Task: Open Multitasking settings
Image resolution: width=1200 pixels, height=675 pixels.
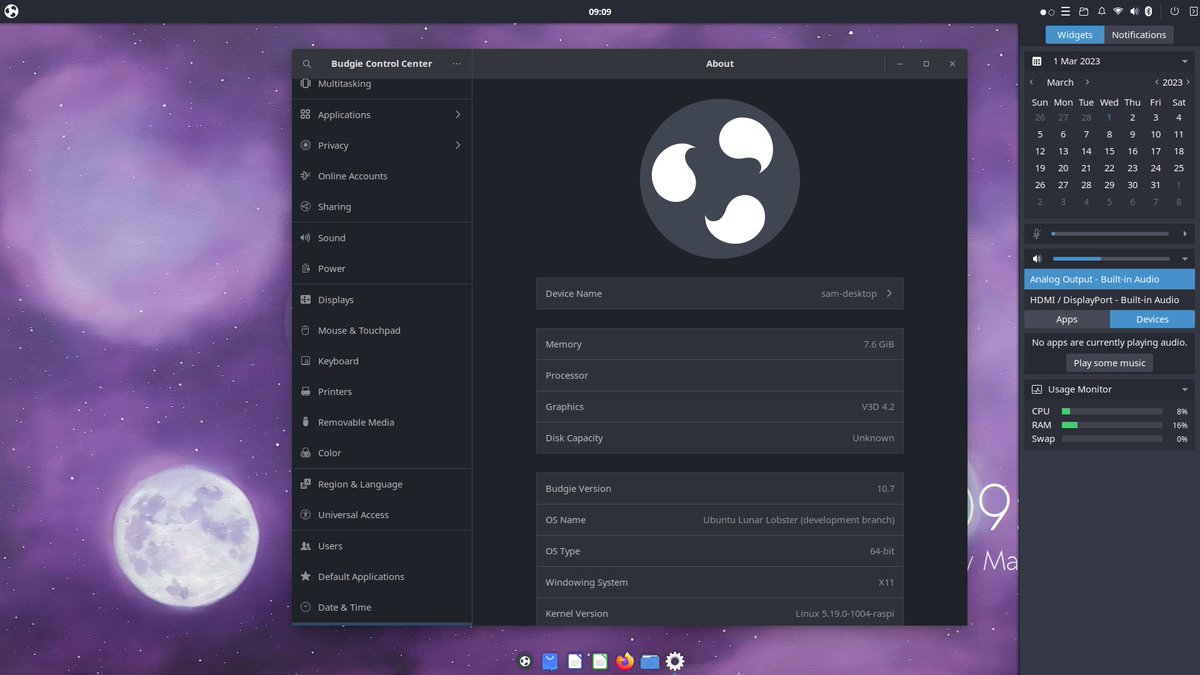Action: [x=382, y=84]
